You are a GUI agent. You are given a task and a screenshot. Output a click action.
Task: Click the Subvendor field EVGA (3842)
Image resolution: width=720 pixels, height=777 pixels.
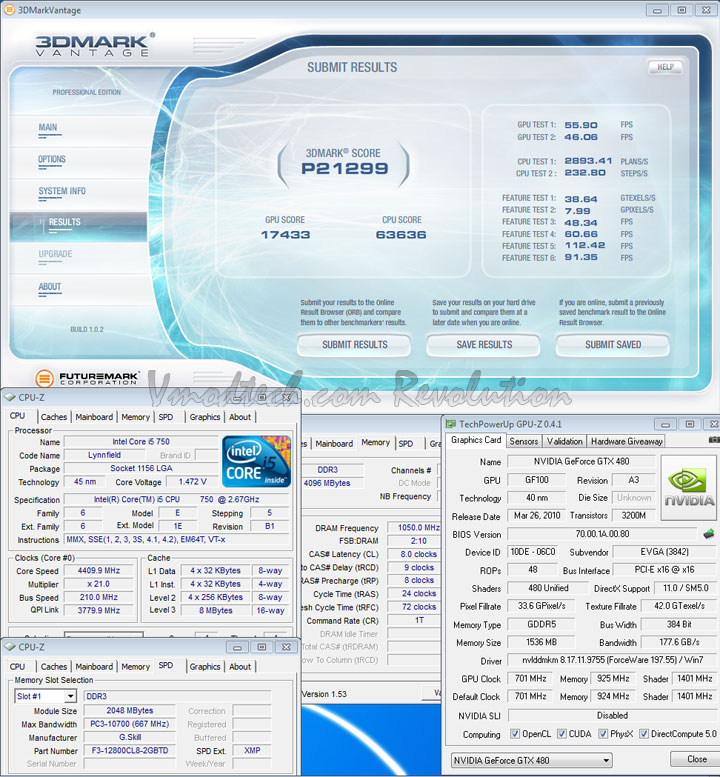665,552
